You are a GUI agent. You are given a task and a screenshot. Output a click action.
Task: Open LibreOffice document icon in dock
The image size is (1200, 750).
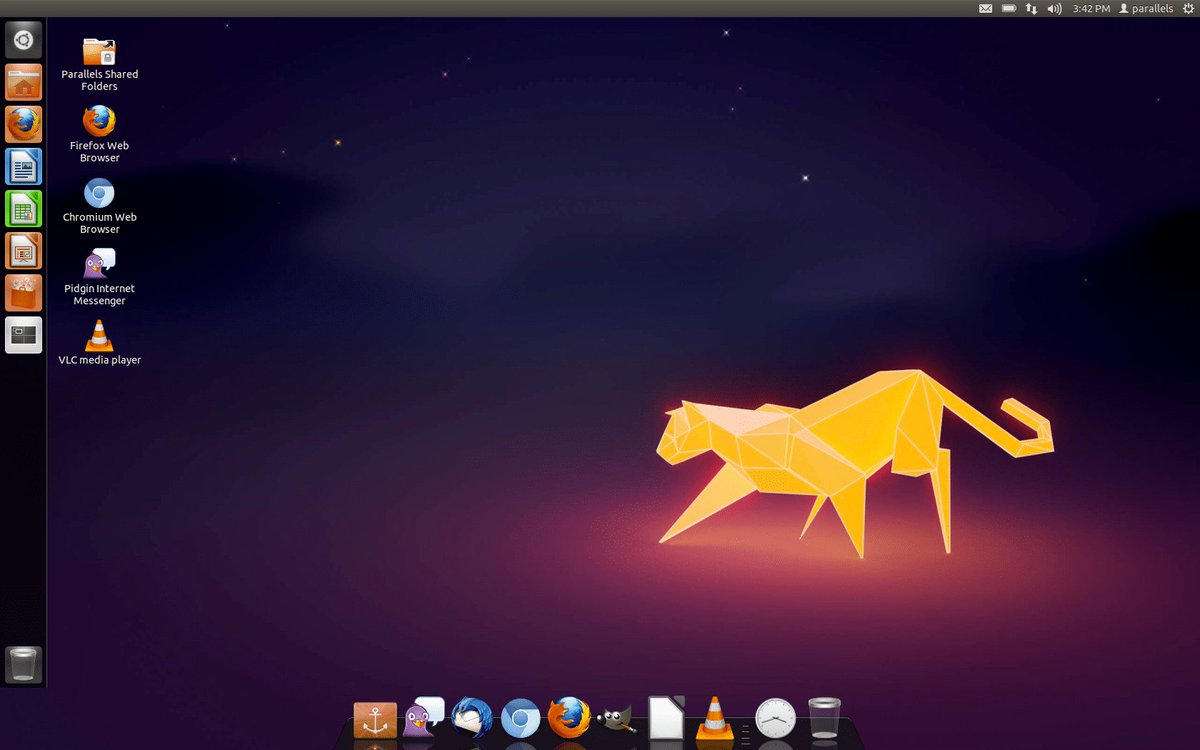(x=666, y=717)
